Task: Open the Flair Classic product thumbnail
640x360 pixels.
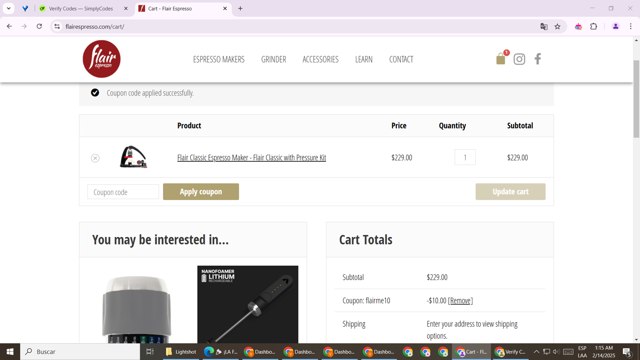Action: (x=133, y=157)
